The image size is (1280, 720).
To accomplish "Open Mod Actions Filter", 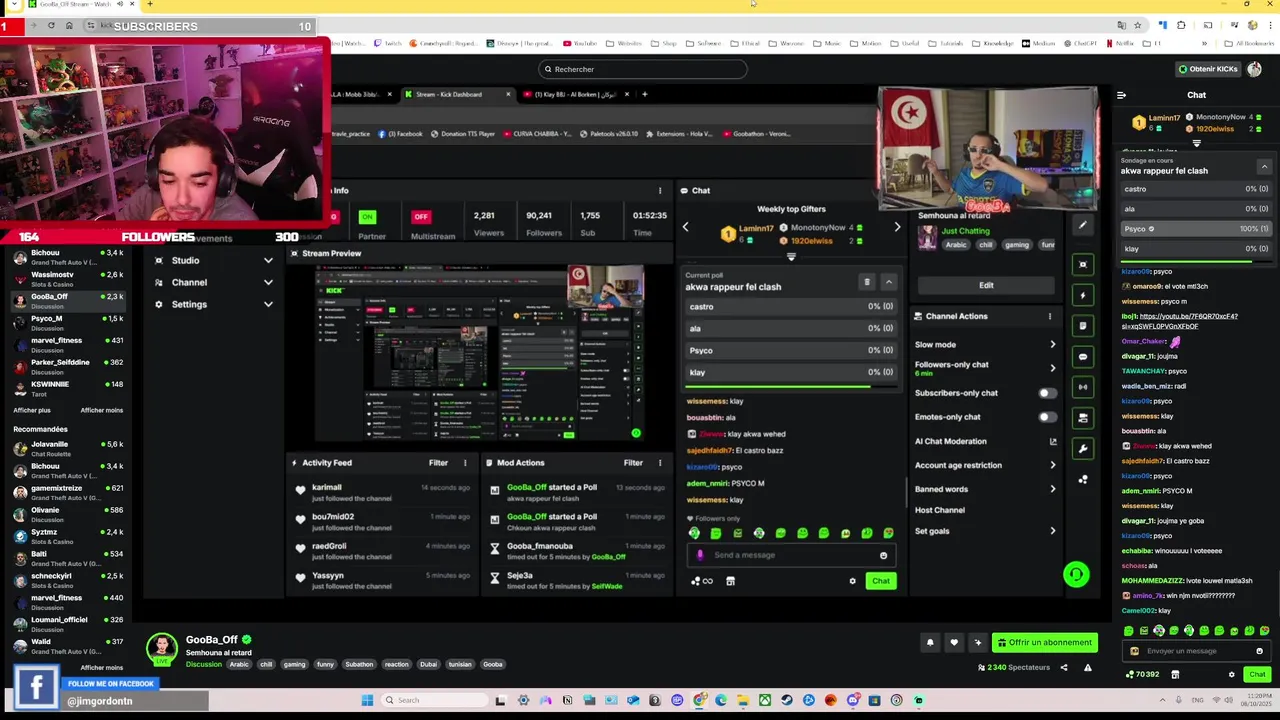I will coord(633,463).
